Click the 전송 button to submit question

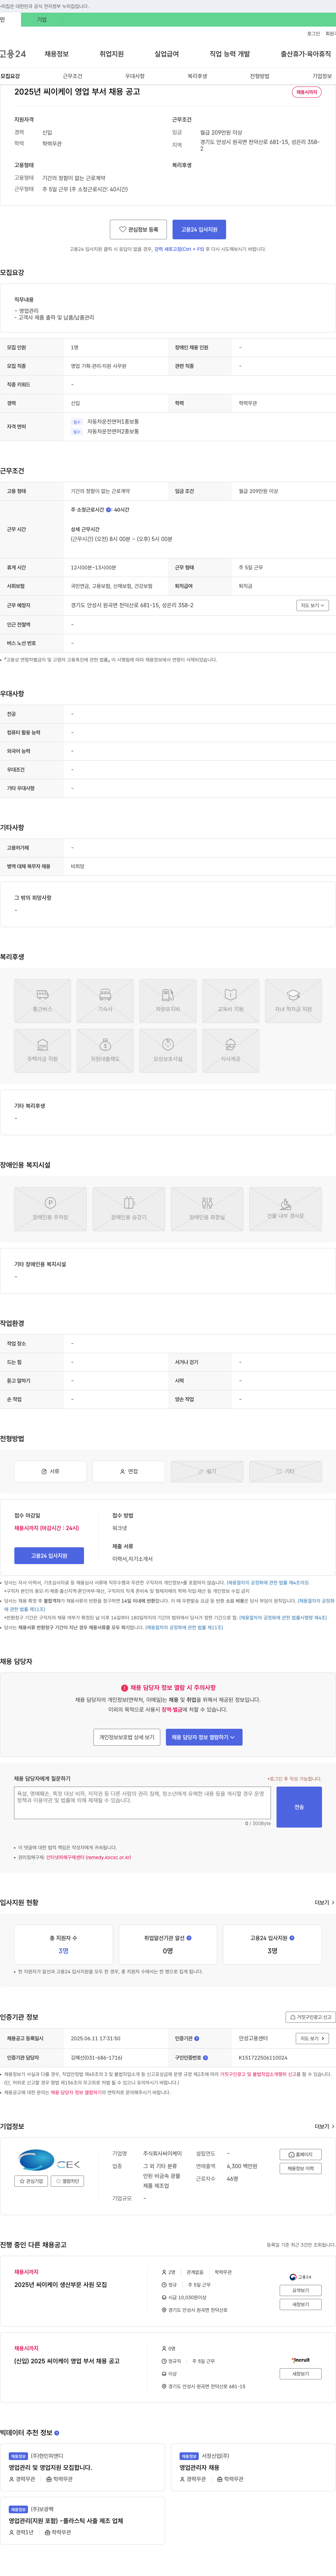[299, 1807]
